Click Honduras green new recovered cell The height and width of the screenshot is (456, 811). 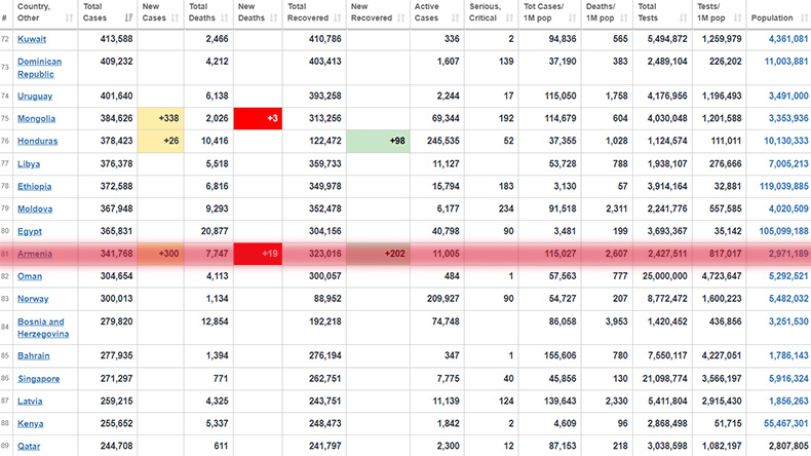[378, 141]
